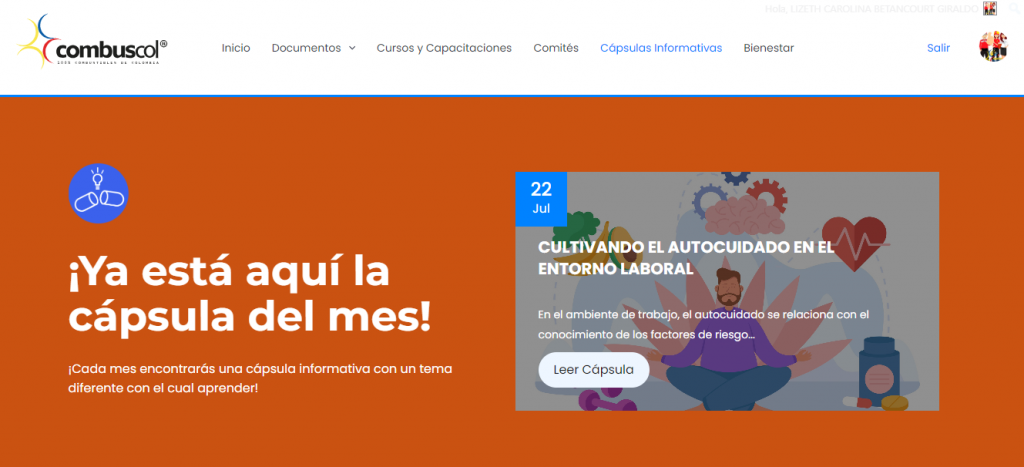1024x467 pixels.
Task: Open the Cultivando el Autocuidado capsule title
Action: pos(685,257)
